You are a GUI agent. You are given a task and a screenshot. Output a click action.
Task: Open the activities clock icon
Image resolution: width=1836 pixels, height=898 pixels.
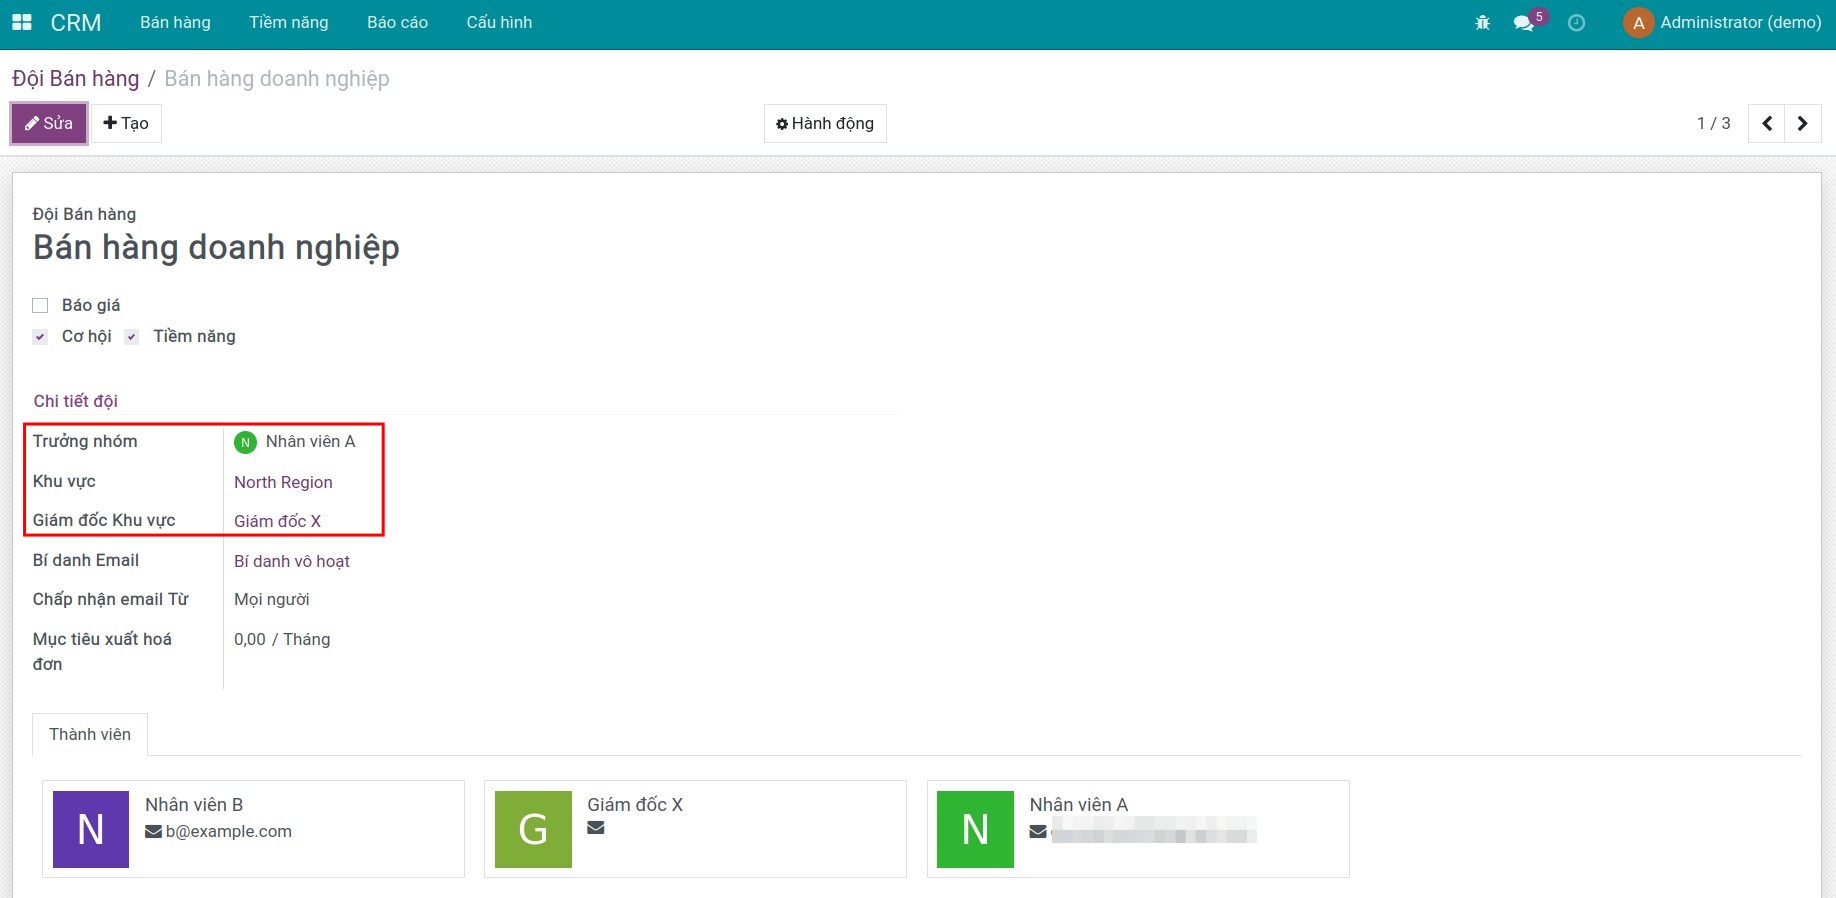point(1576,22)
